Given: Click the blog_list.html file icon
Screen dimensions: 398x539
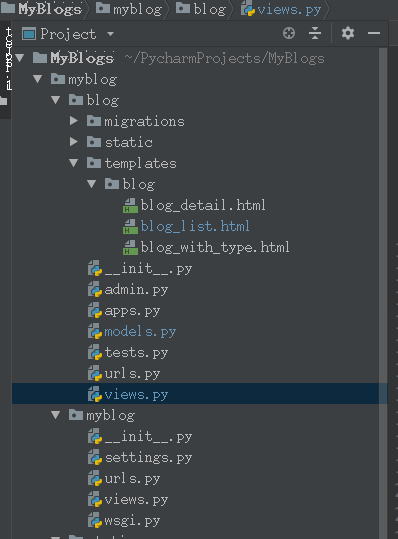Looking at the screenshot, I should coord(130,226).
